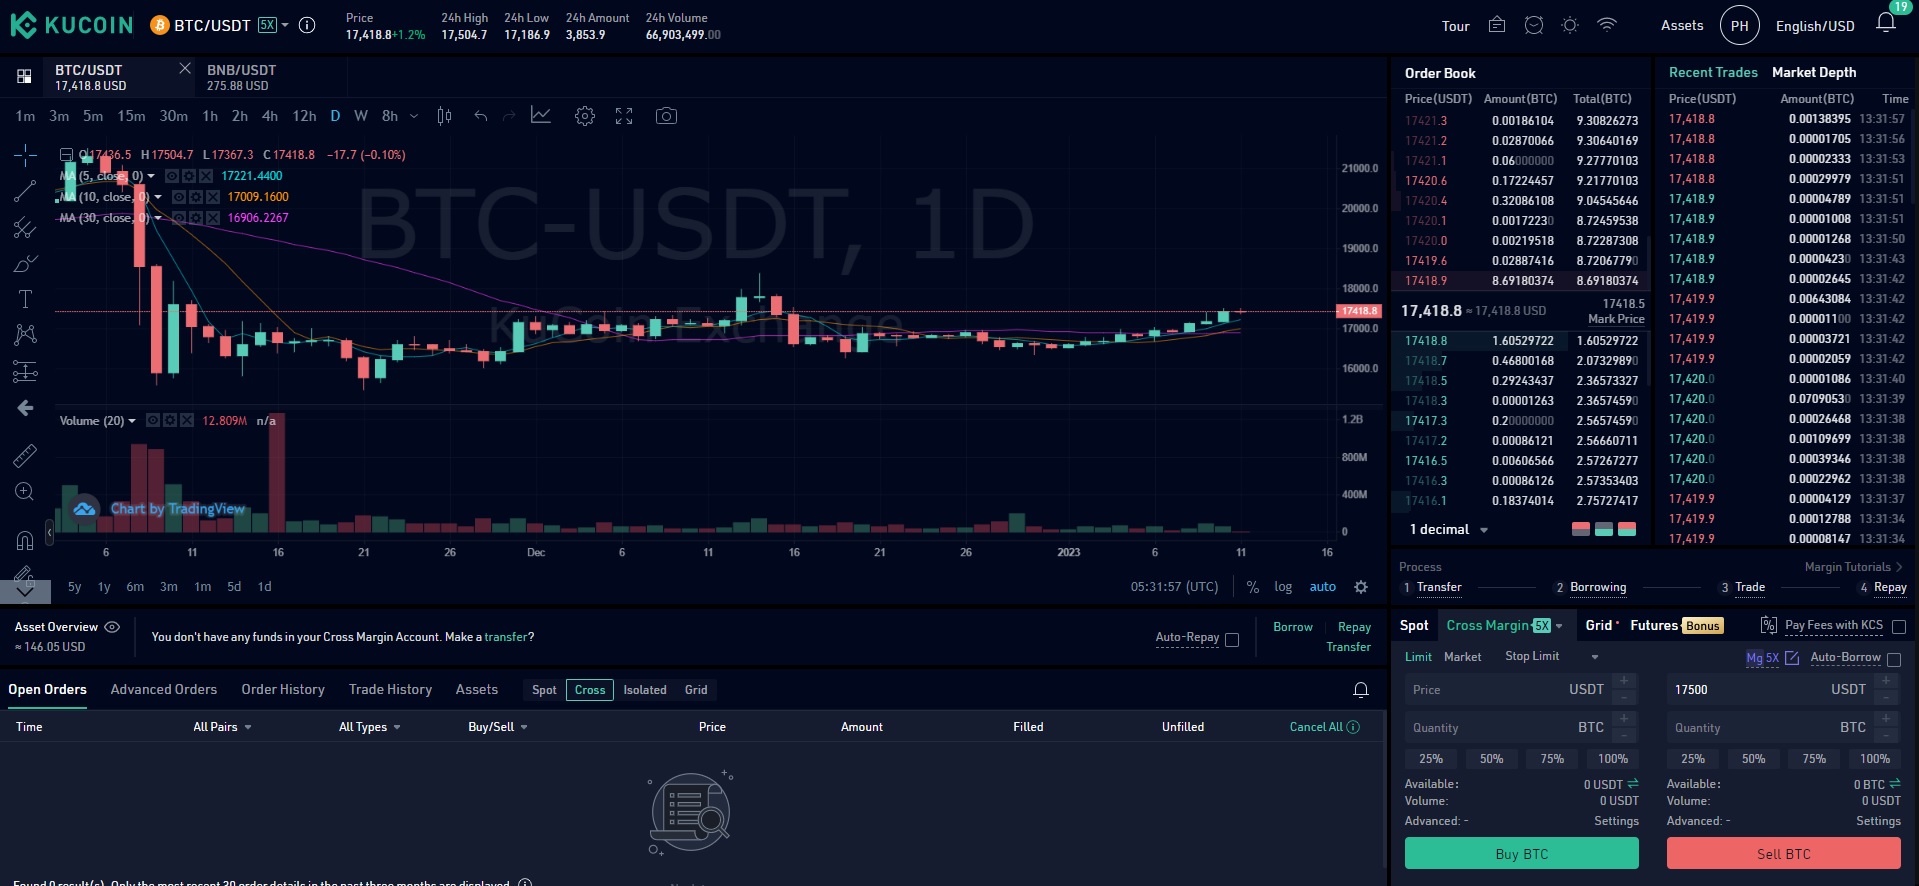The image size is (1919, 886).
Task: Switch to the Market Depth tab
Action: tap(1814, 72)
